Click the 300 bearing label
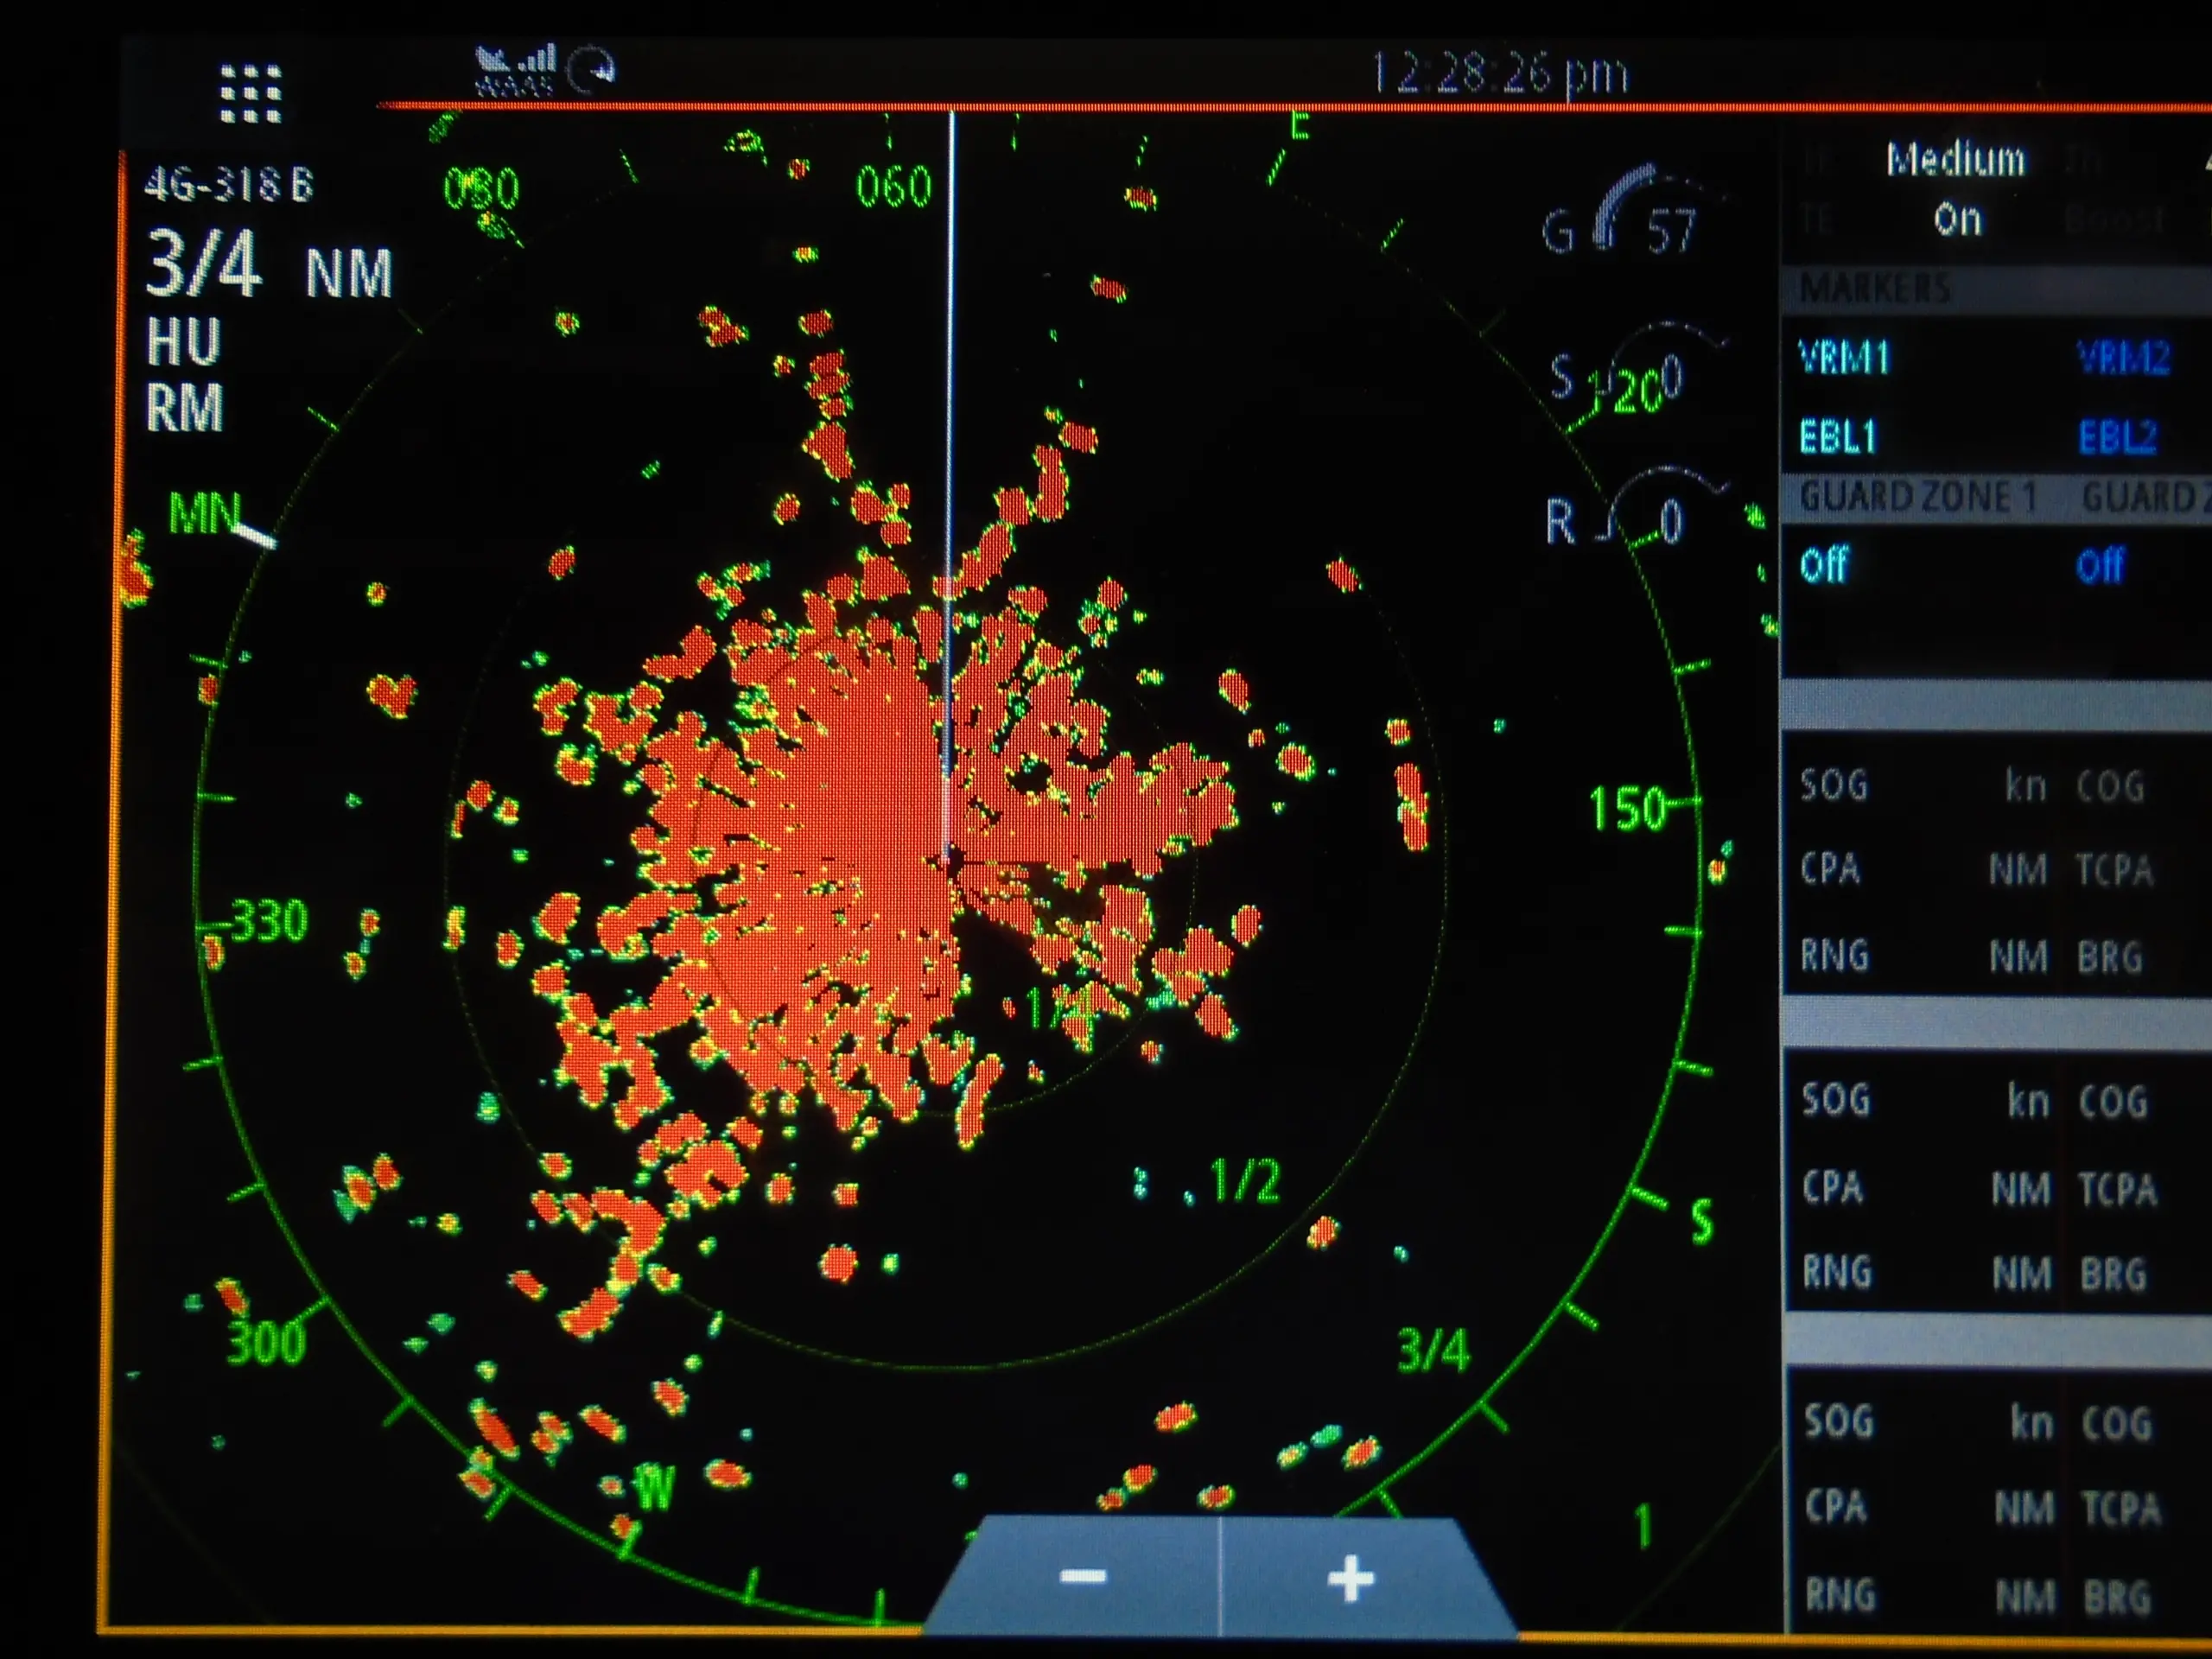 click(265, 1342)
